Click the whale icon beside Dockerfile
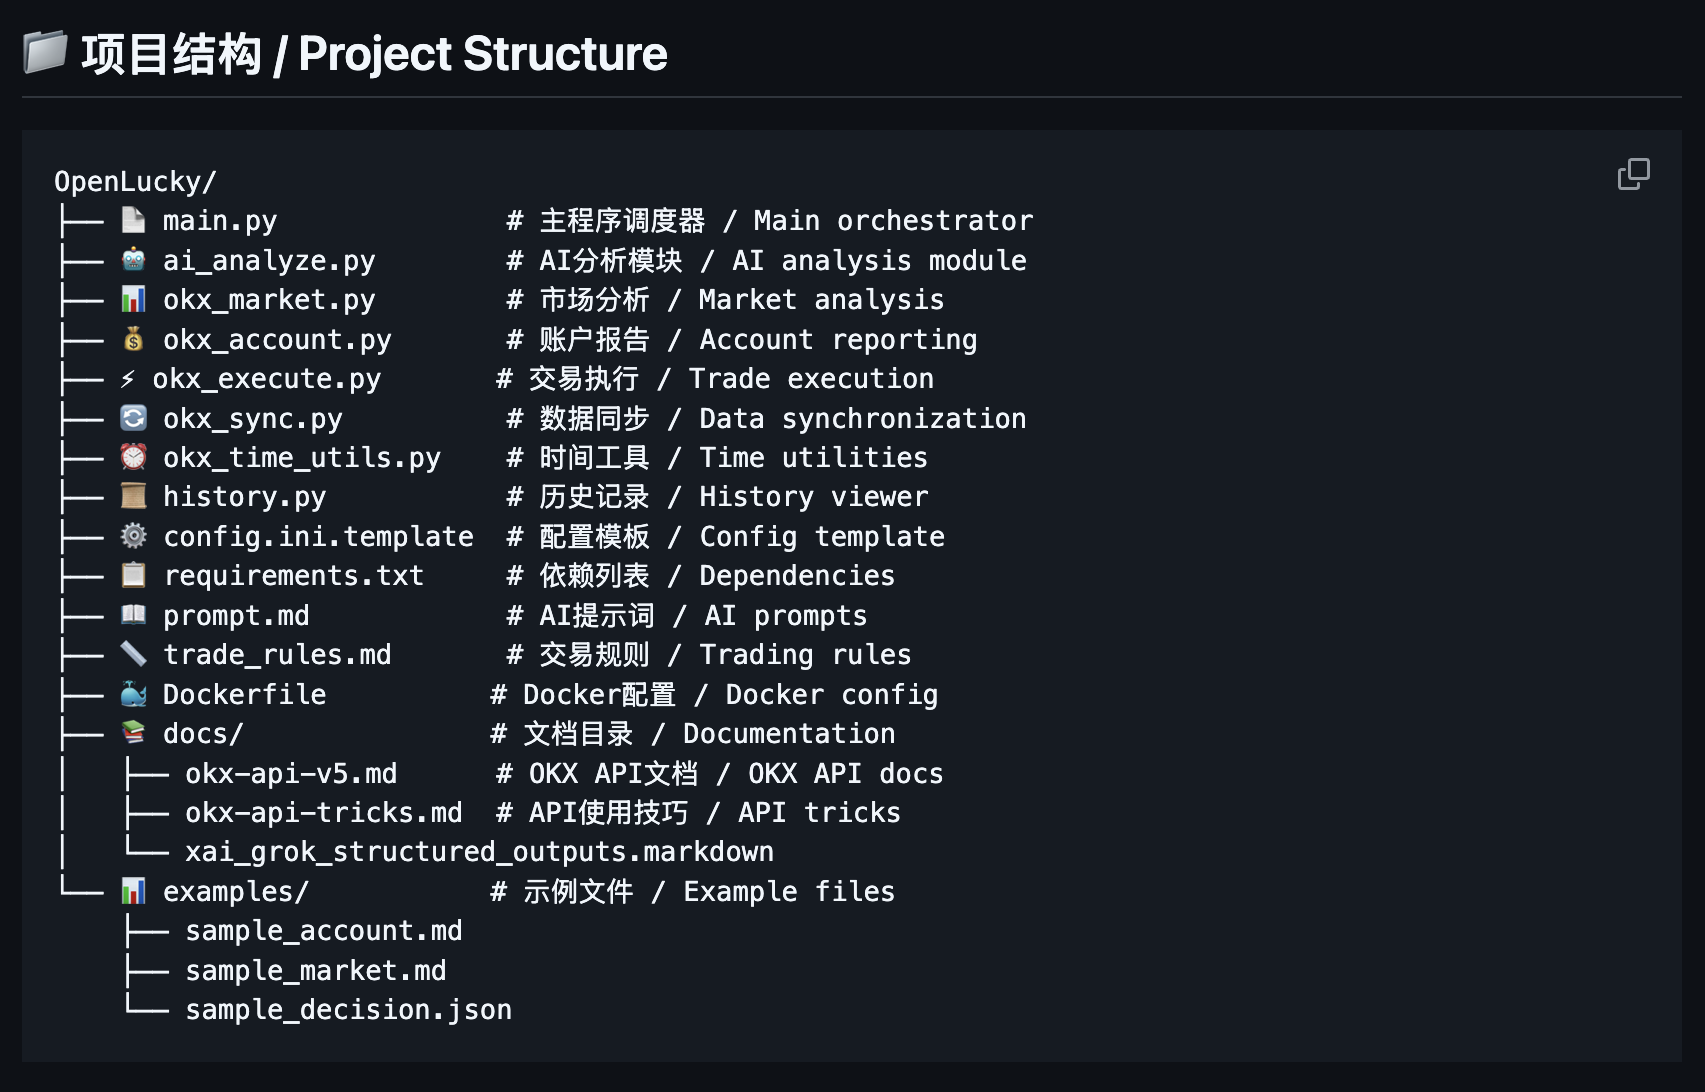This screenshot has height=1092, width=1705. coord(133,694)
